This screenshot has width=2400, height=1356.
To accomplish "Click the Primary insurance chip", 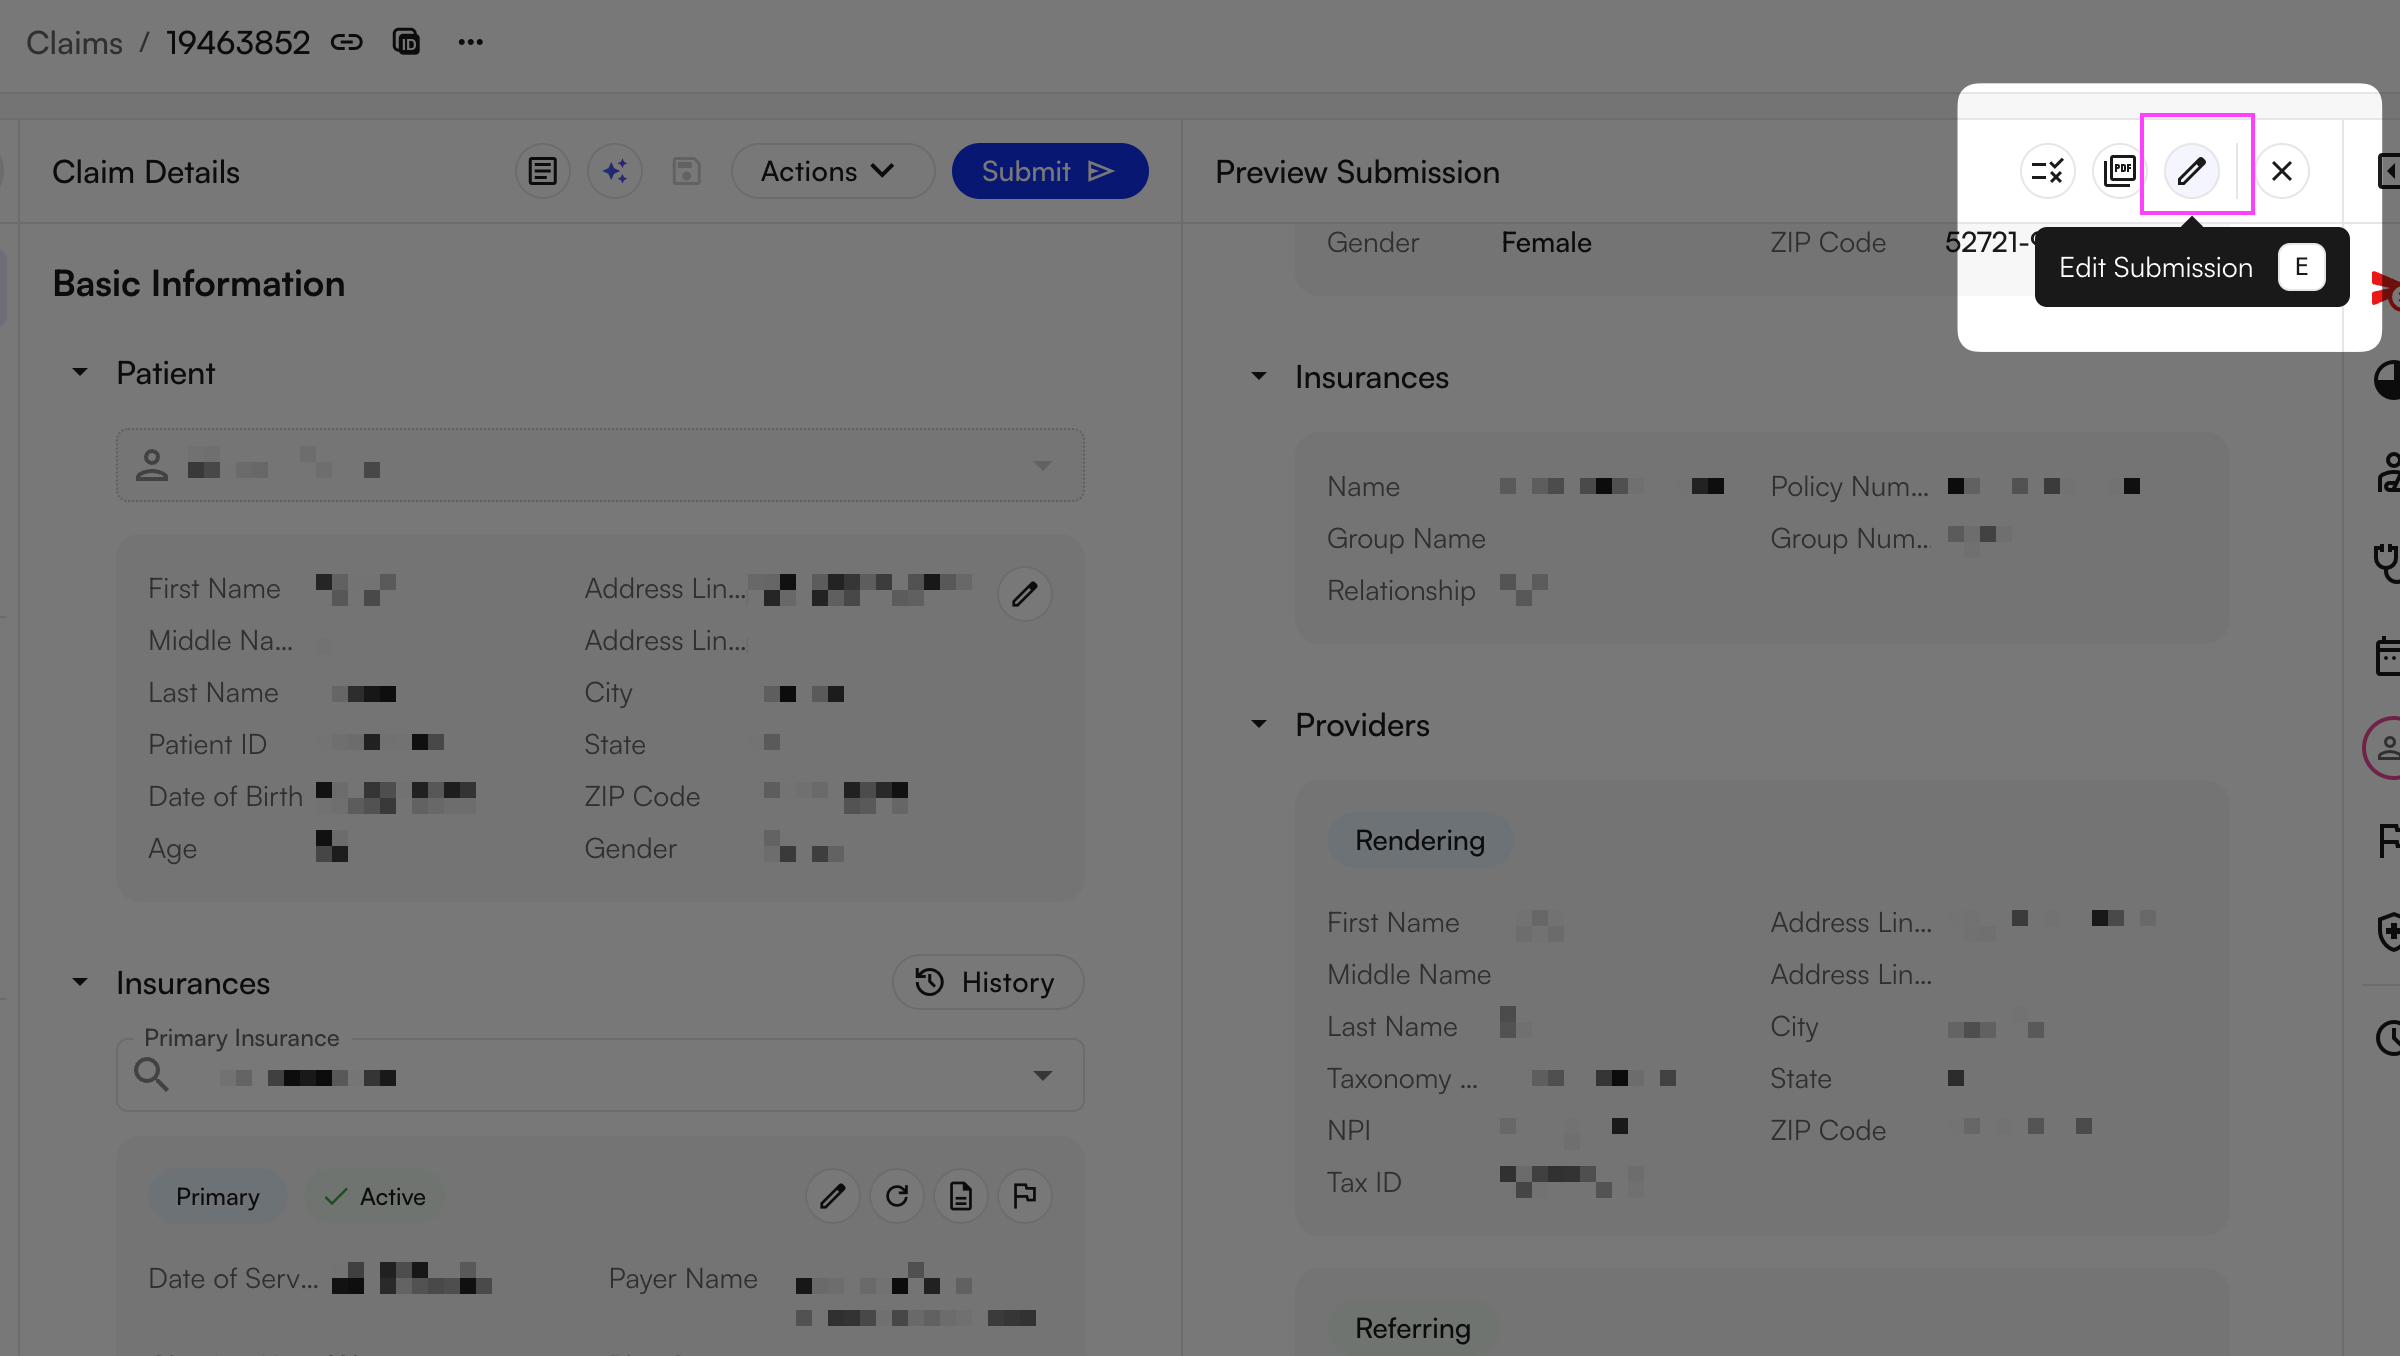I will [217, 1196].
